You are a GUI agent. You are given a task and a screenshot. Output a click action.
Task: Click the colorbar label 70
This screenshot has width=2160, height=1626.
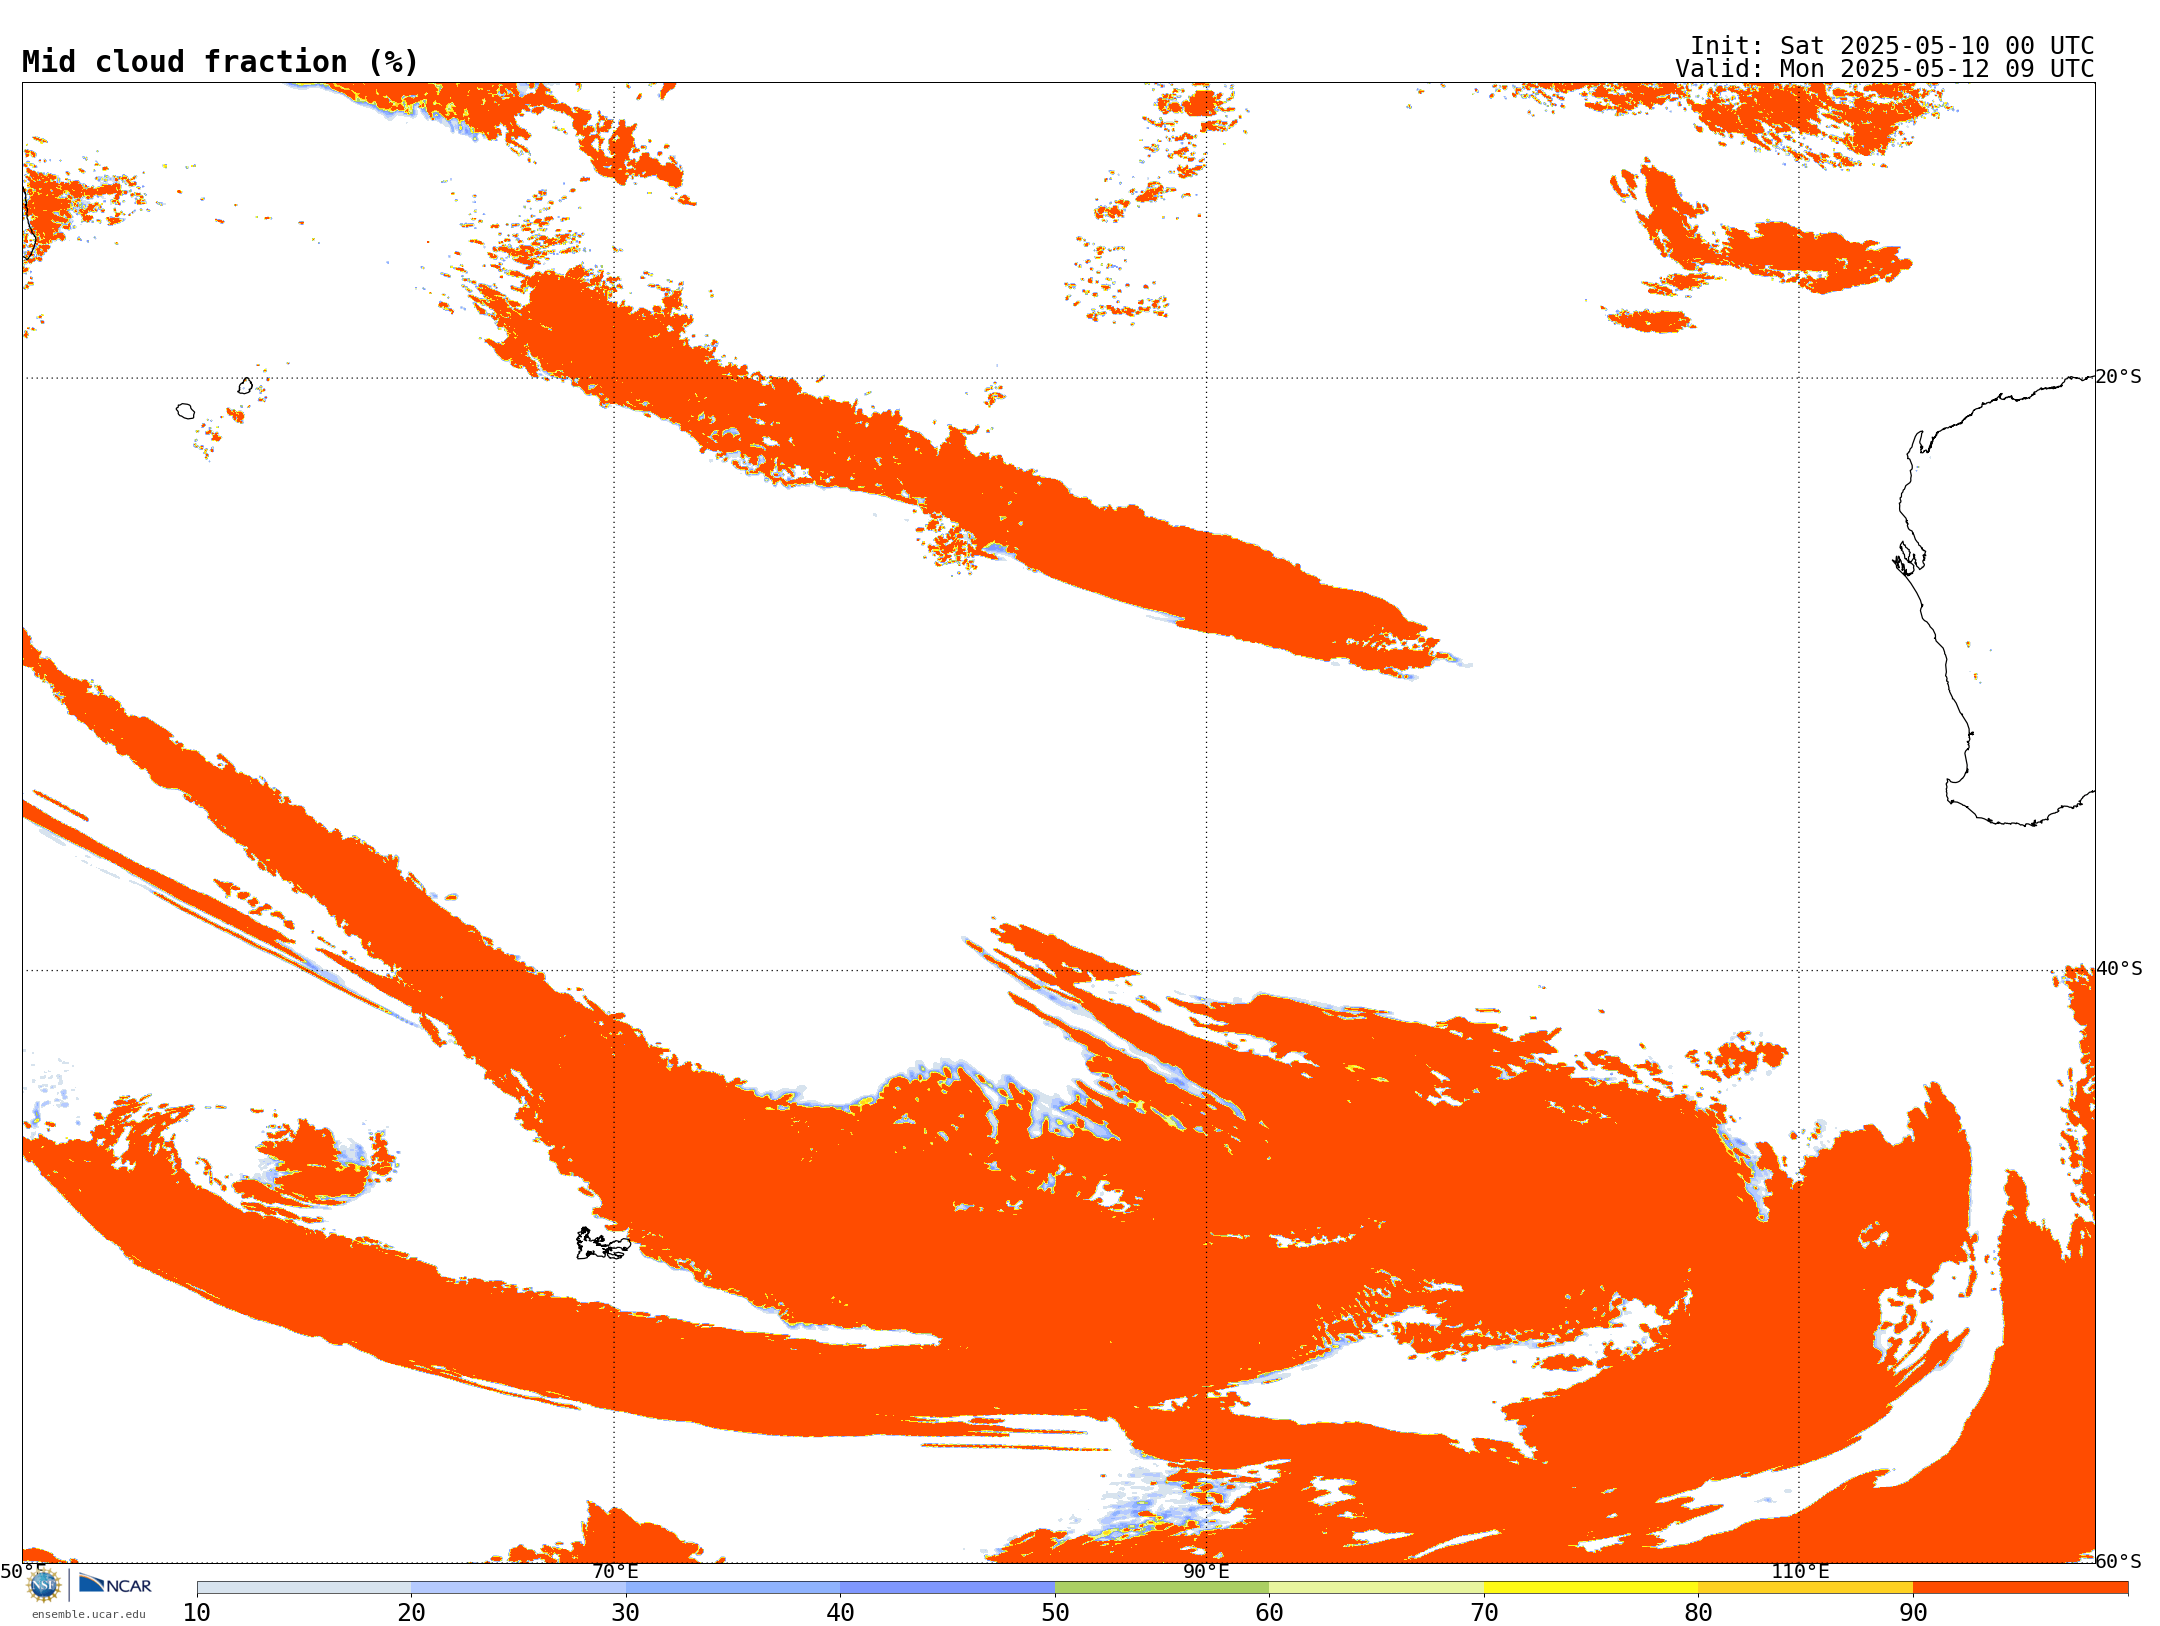(1484, 1613)
